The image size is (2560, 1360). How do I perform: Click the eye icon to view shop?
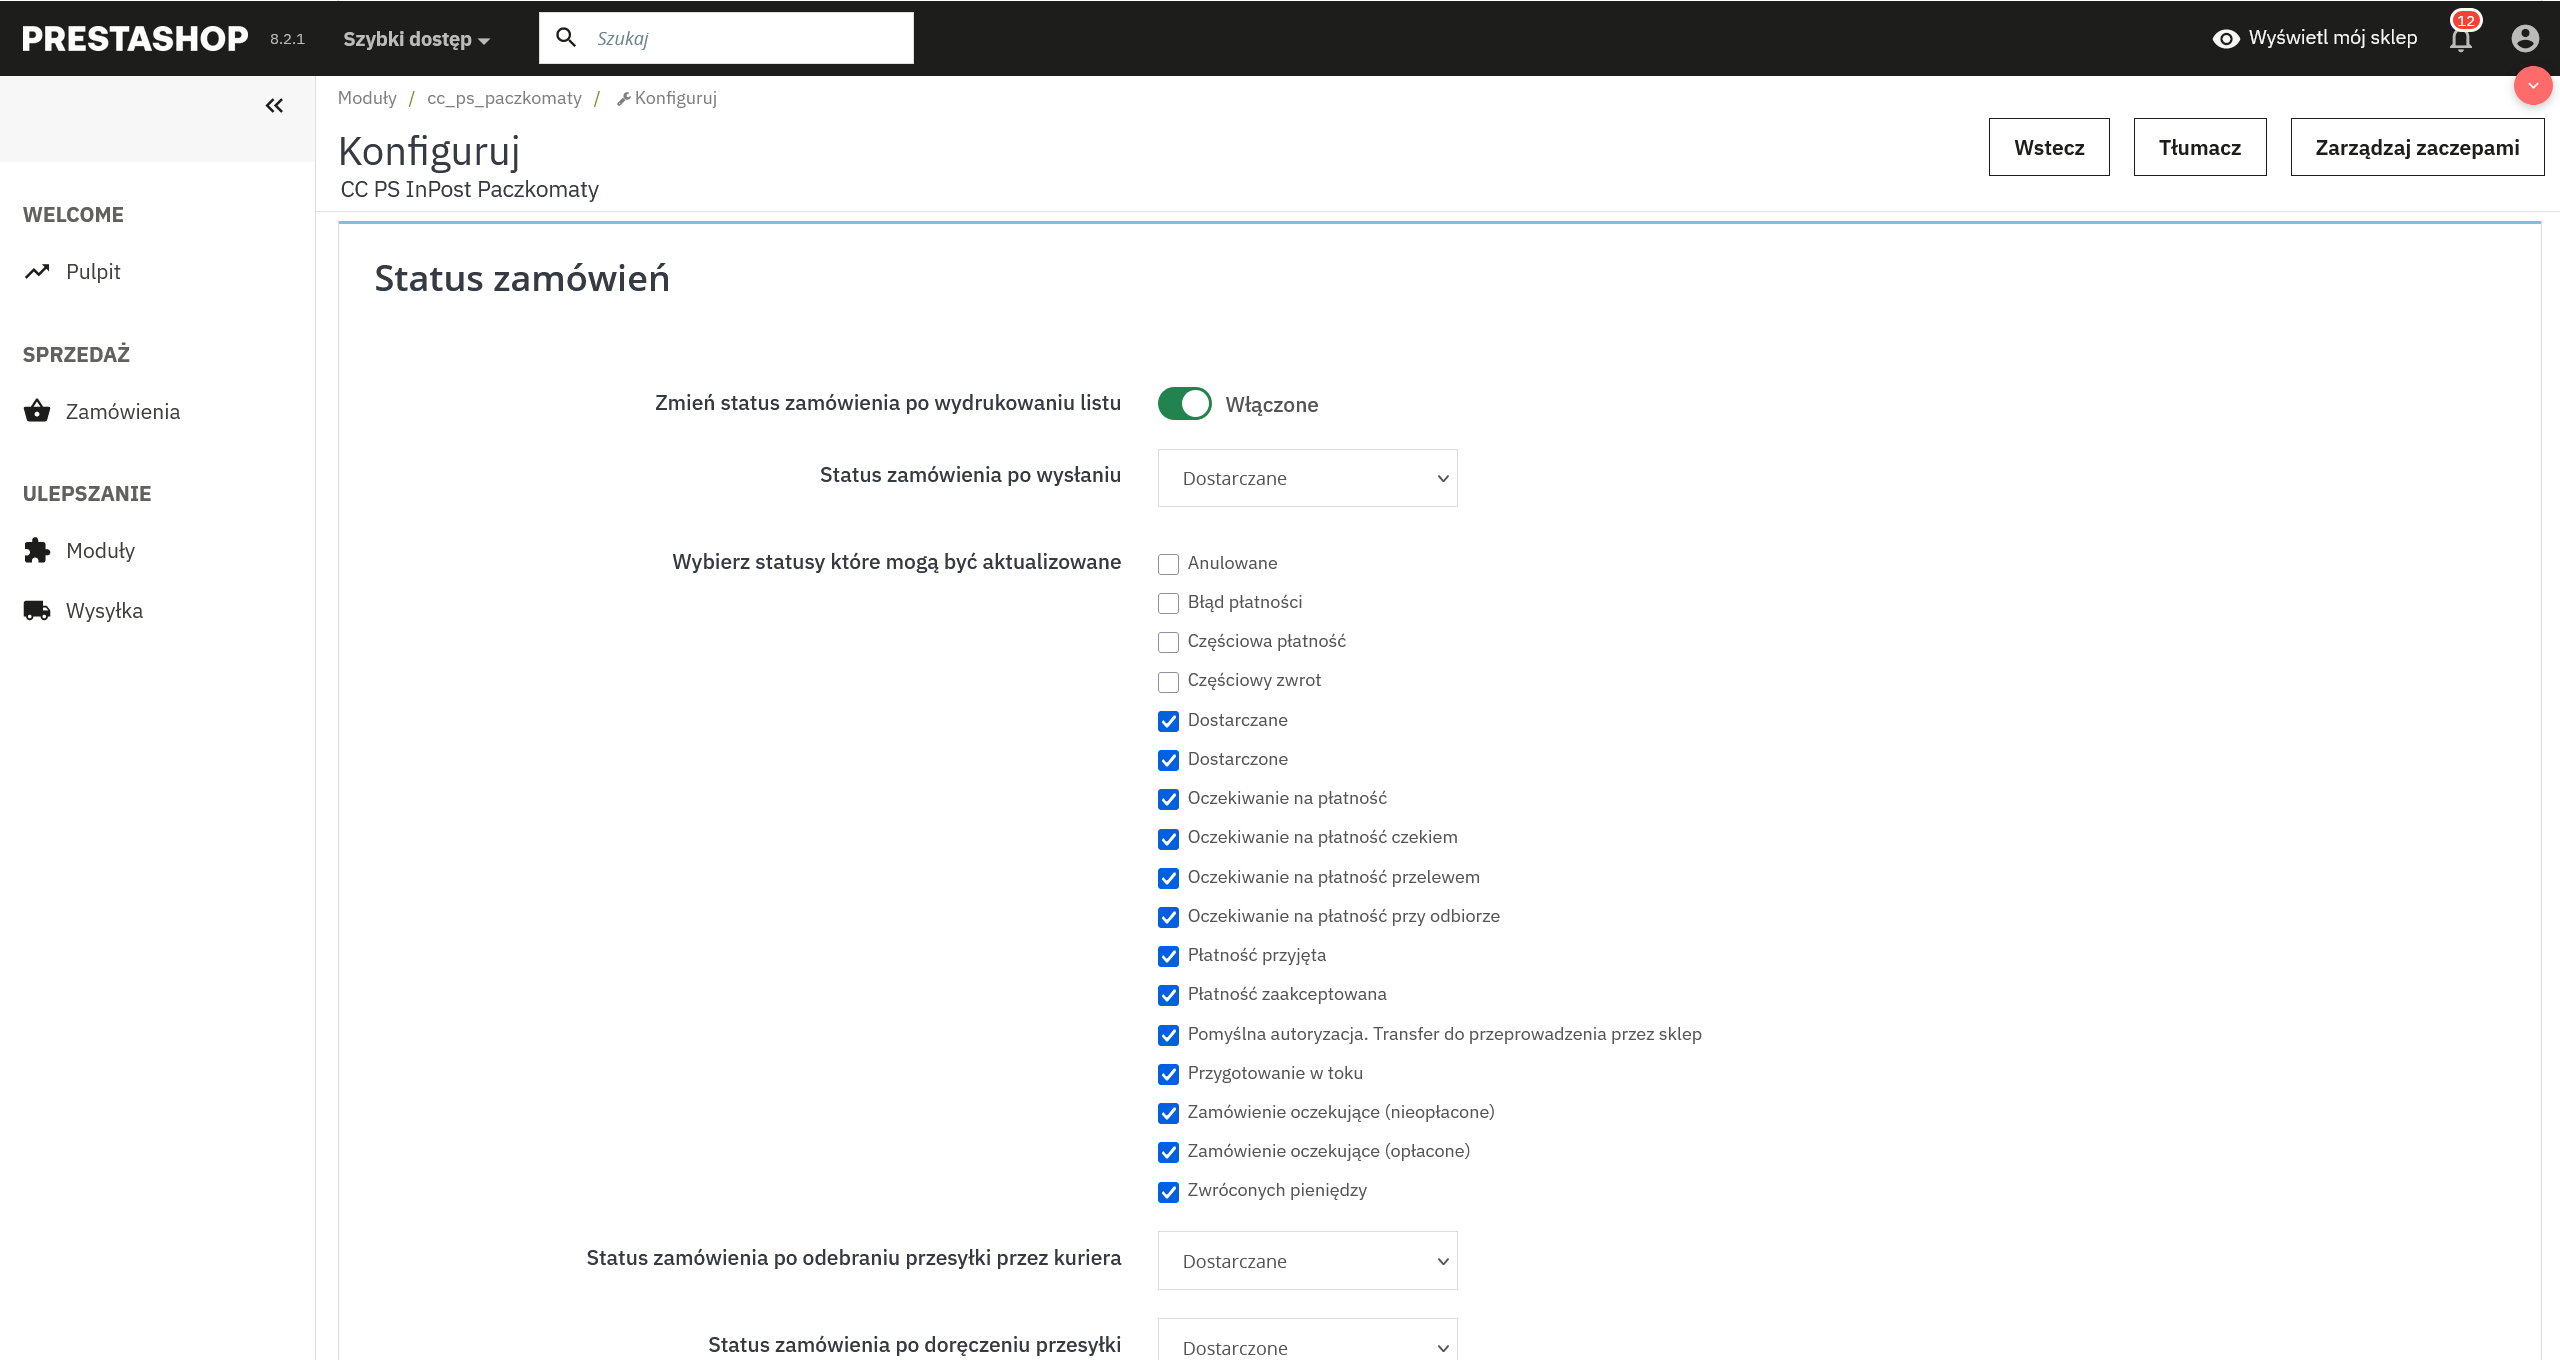pyautogui.click(x=2226, y=39)
